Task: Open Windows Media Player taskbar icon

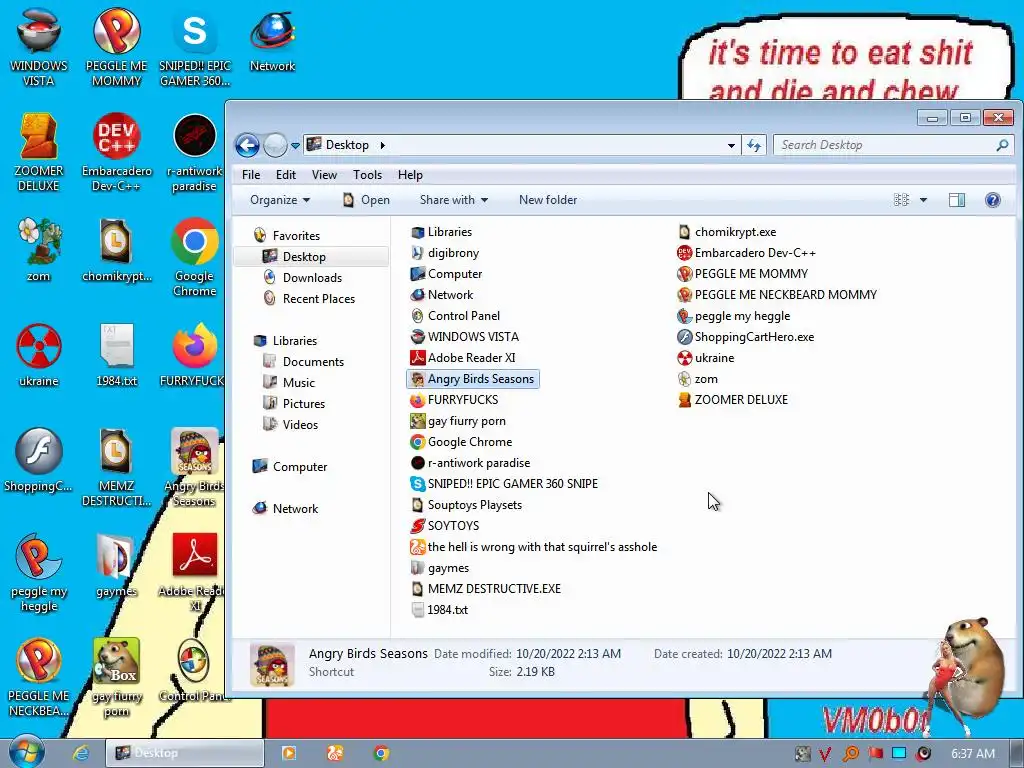Action: pos(289,753)
